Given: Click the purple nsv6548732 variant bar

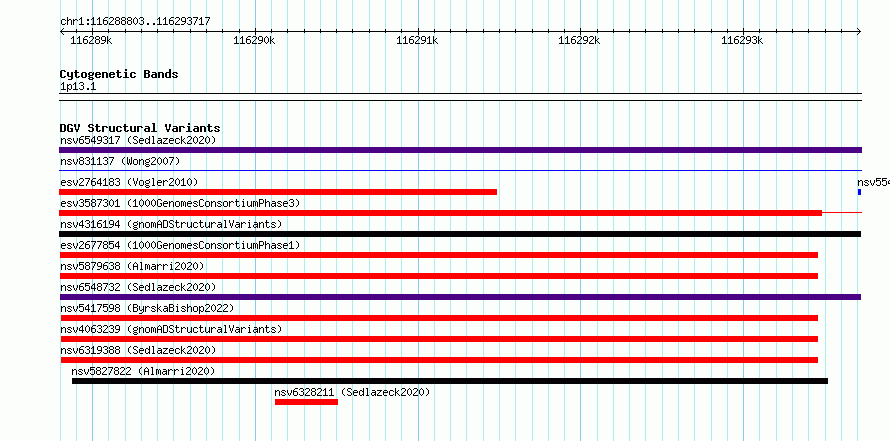Looking at the screenshot, I should click(460, 297).
